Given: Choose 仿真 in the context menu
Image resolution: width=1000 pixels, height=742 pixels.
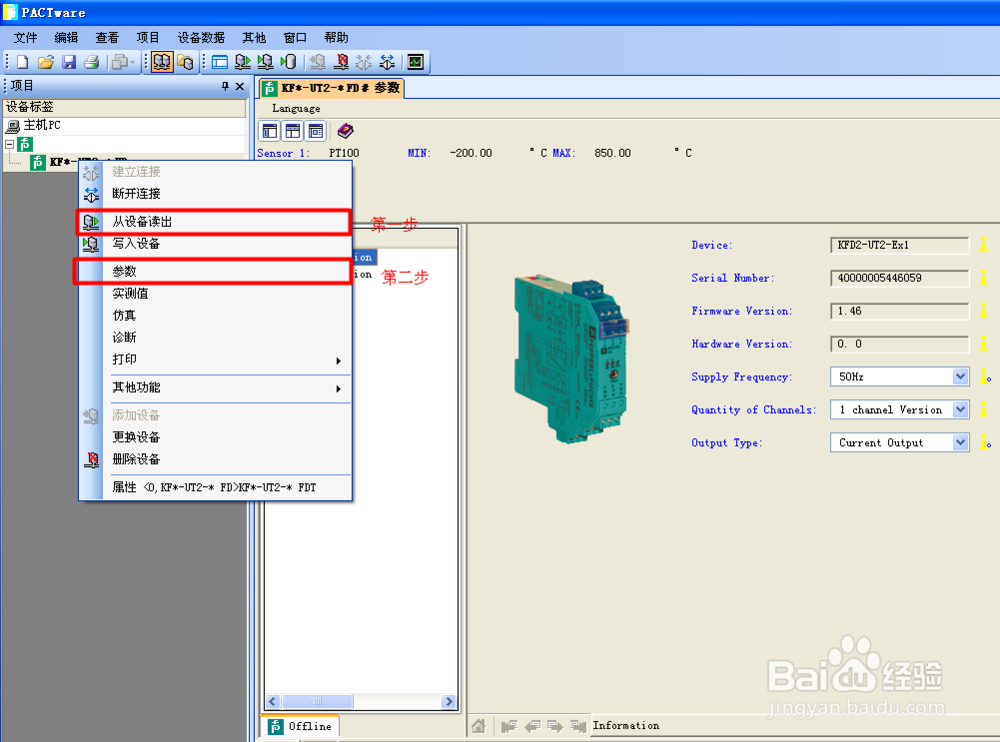Looking at the screenshot, I should point(216,315).
